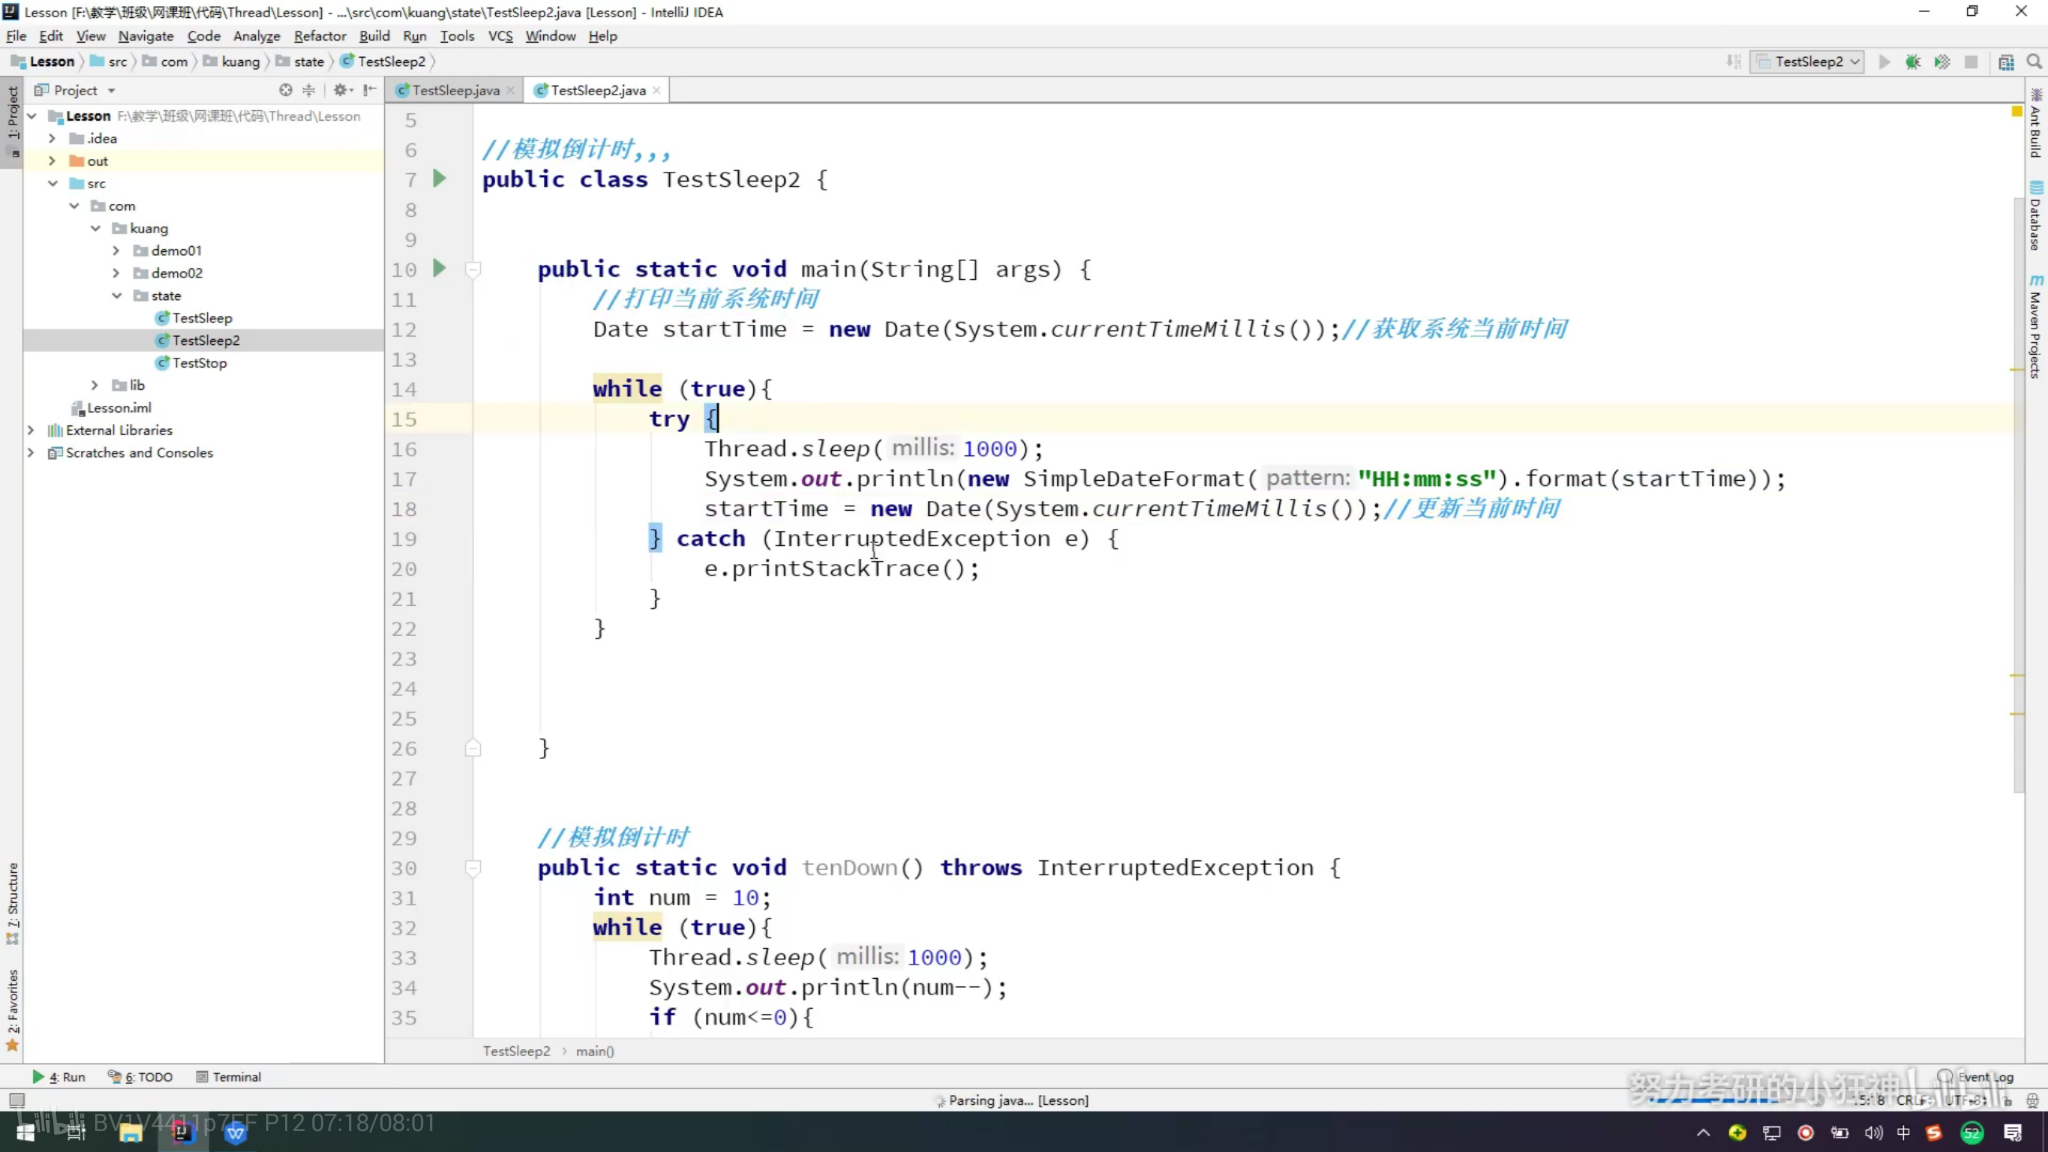2048x1152 pixels.
Task: Open the TODO tool window
Action: click(141, 1077)
